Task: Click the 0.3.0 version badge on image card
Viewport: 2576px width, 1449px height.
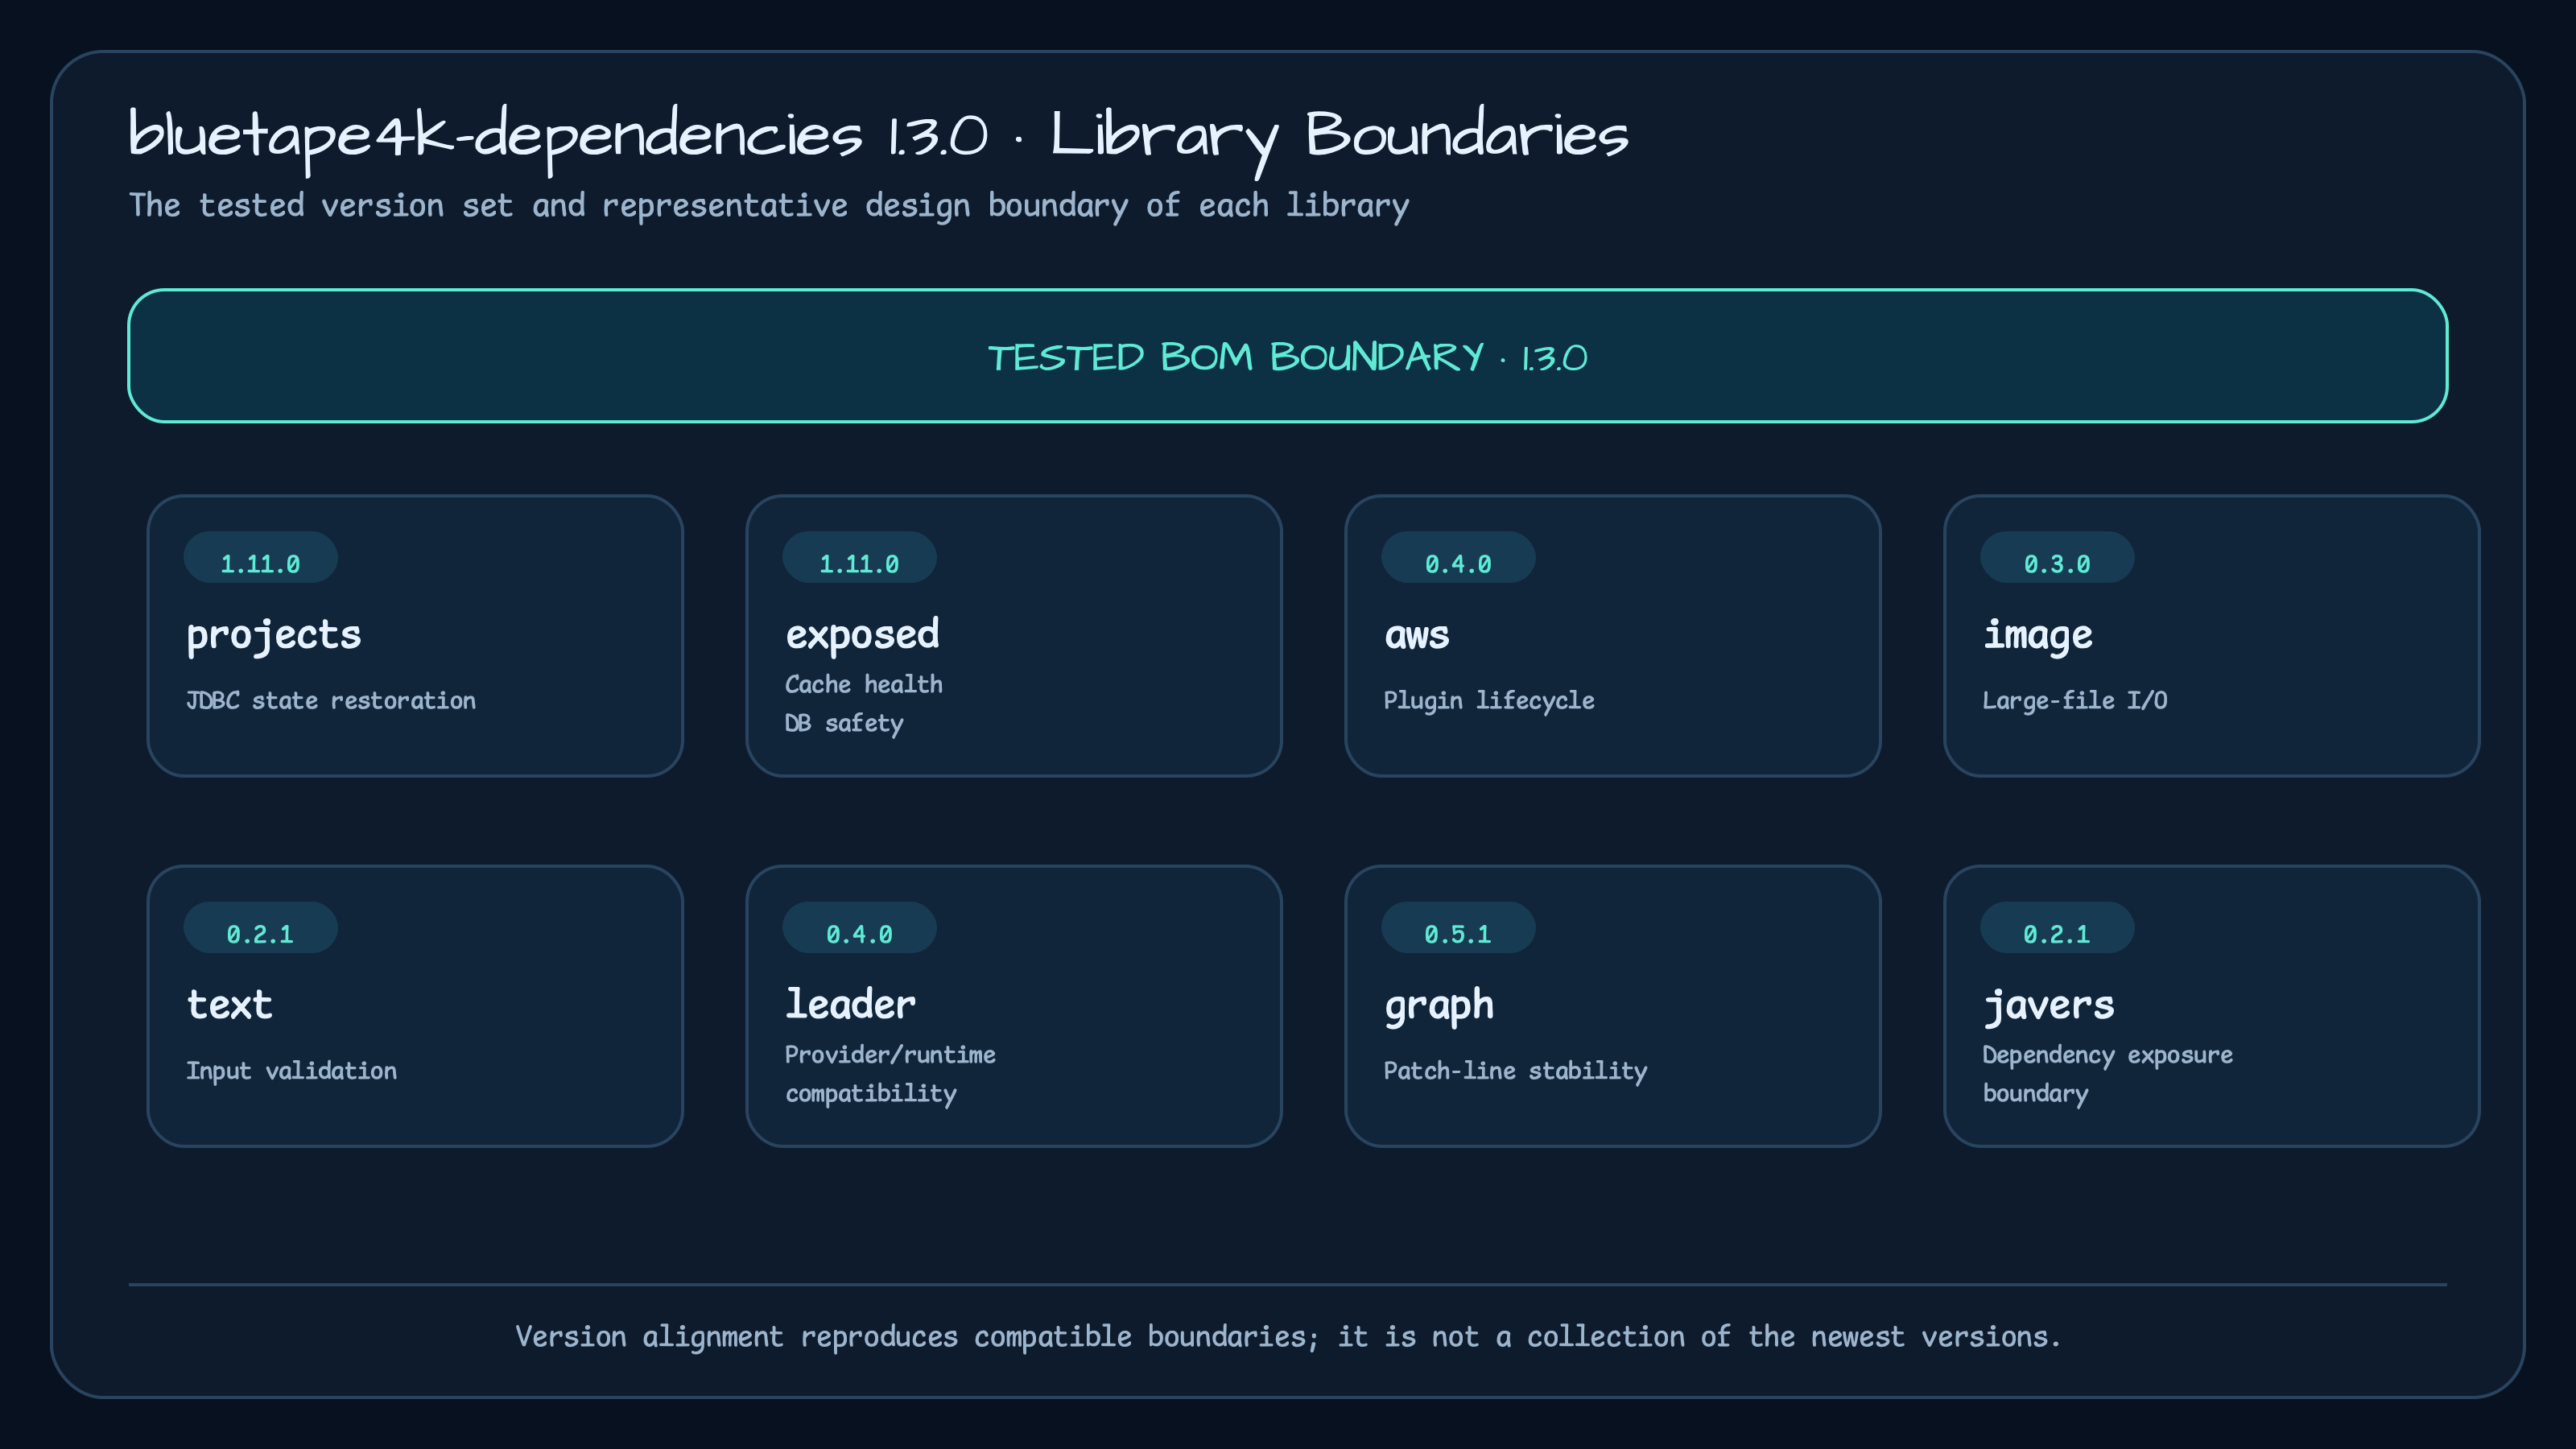Action: point(2057,558)
